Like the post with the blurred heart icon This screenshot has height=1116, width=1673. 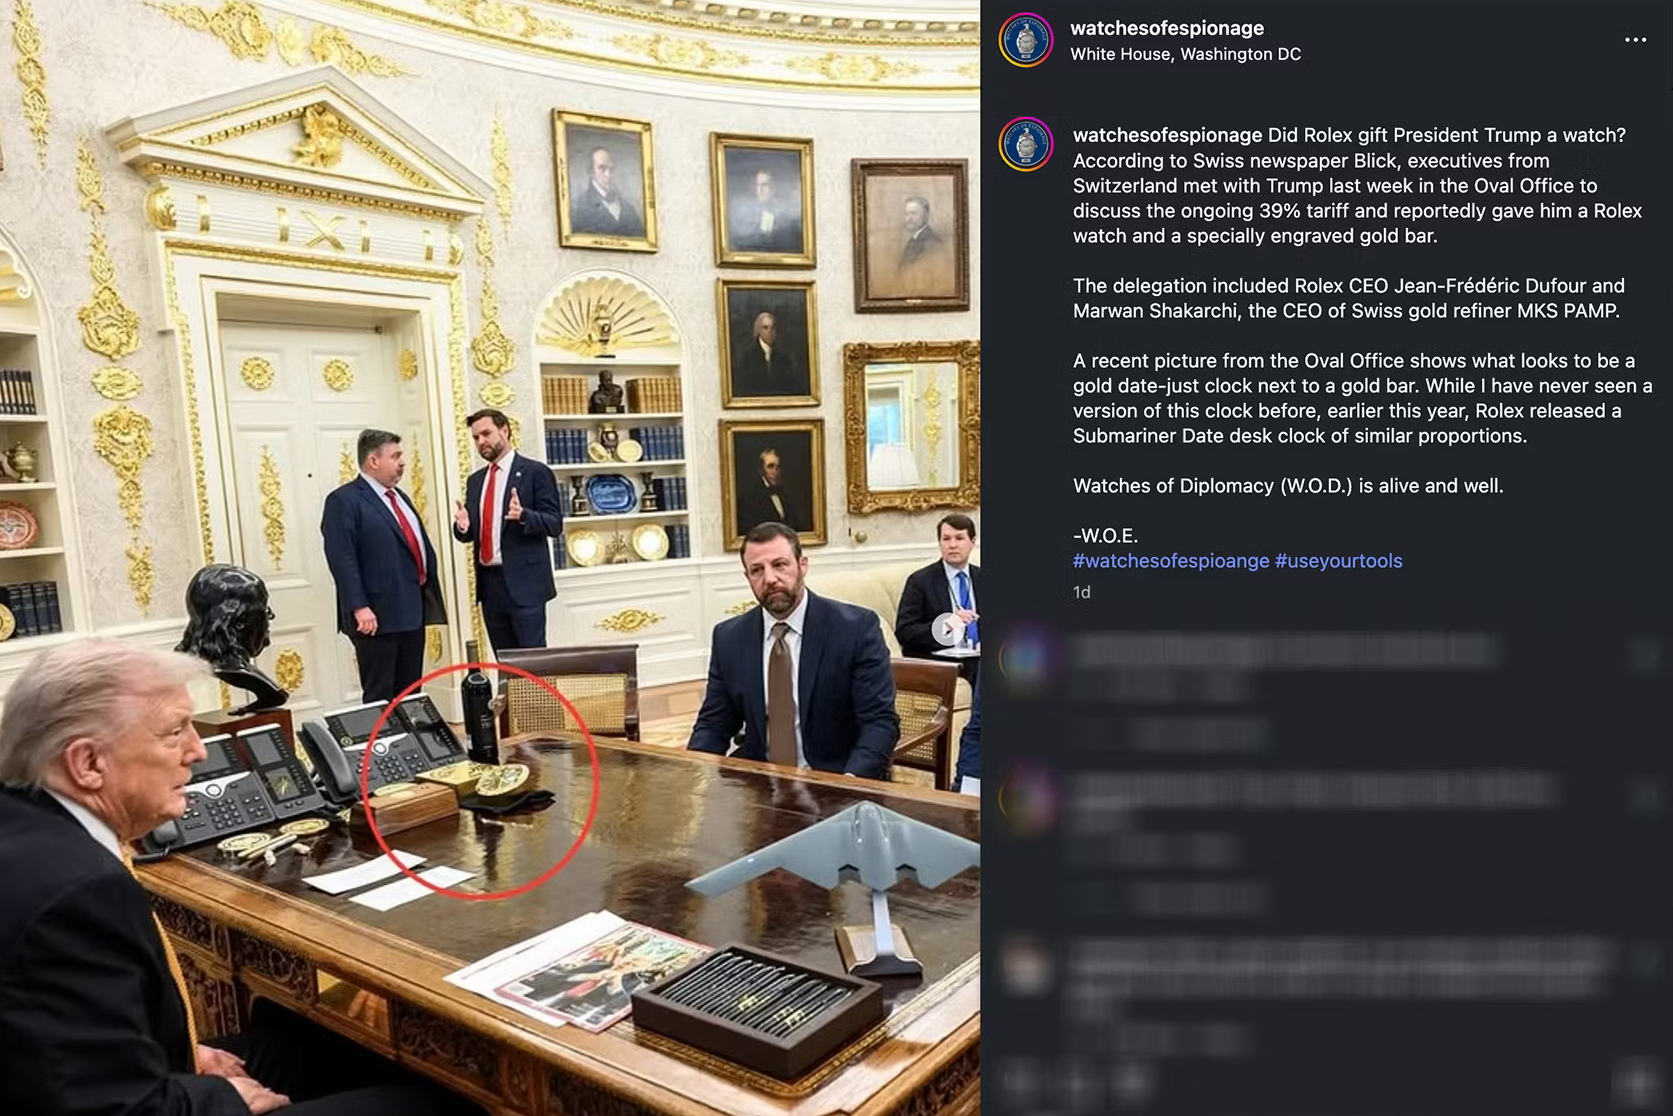coord(1019,1081)
